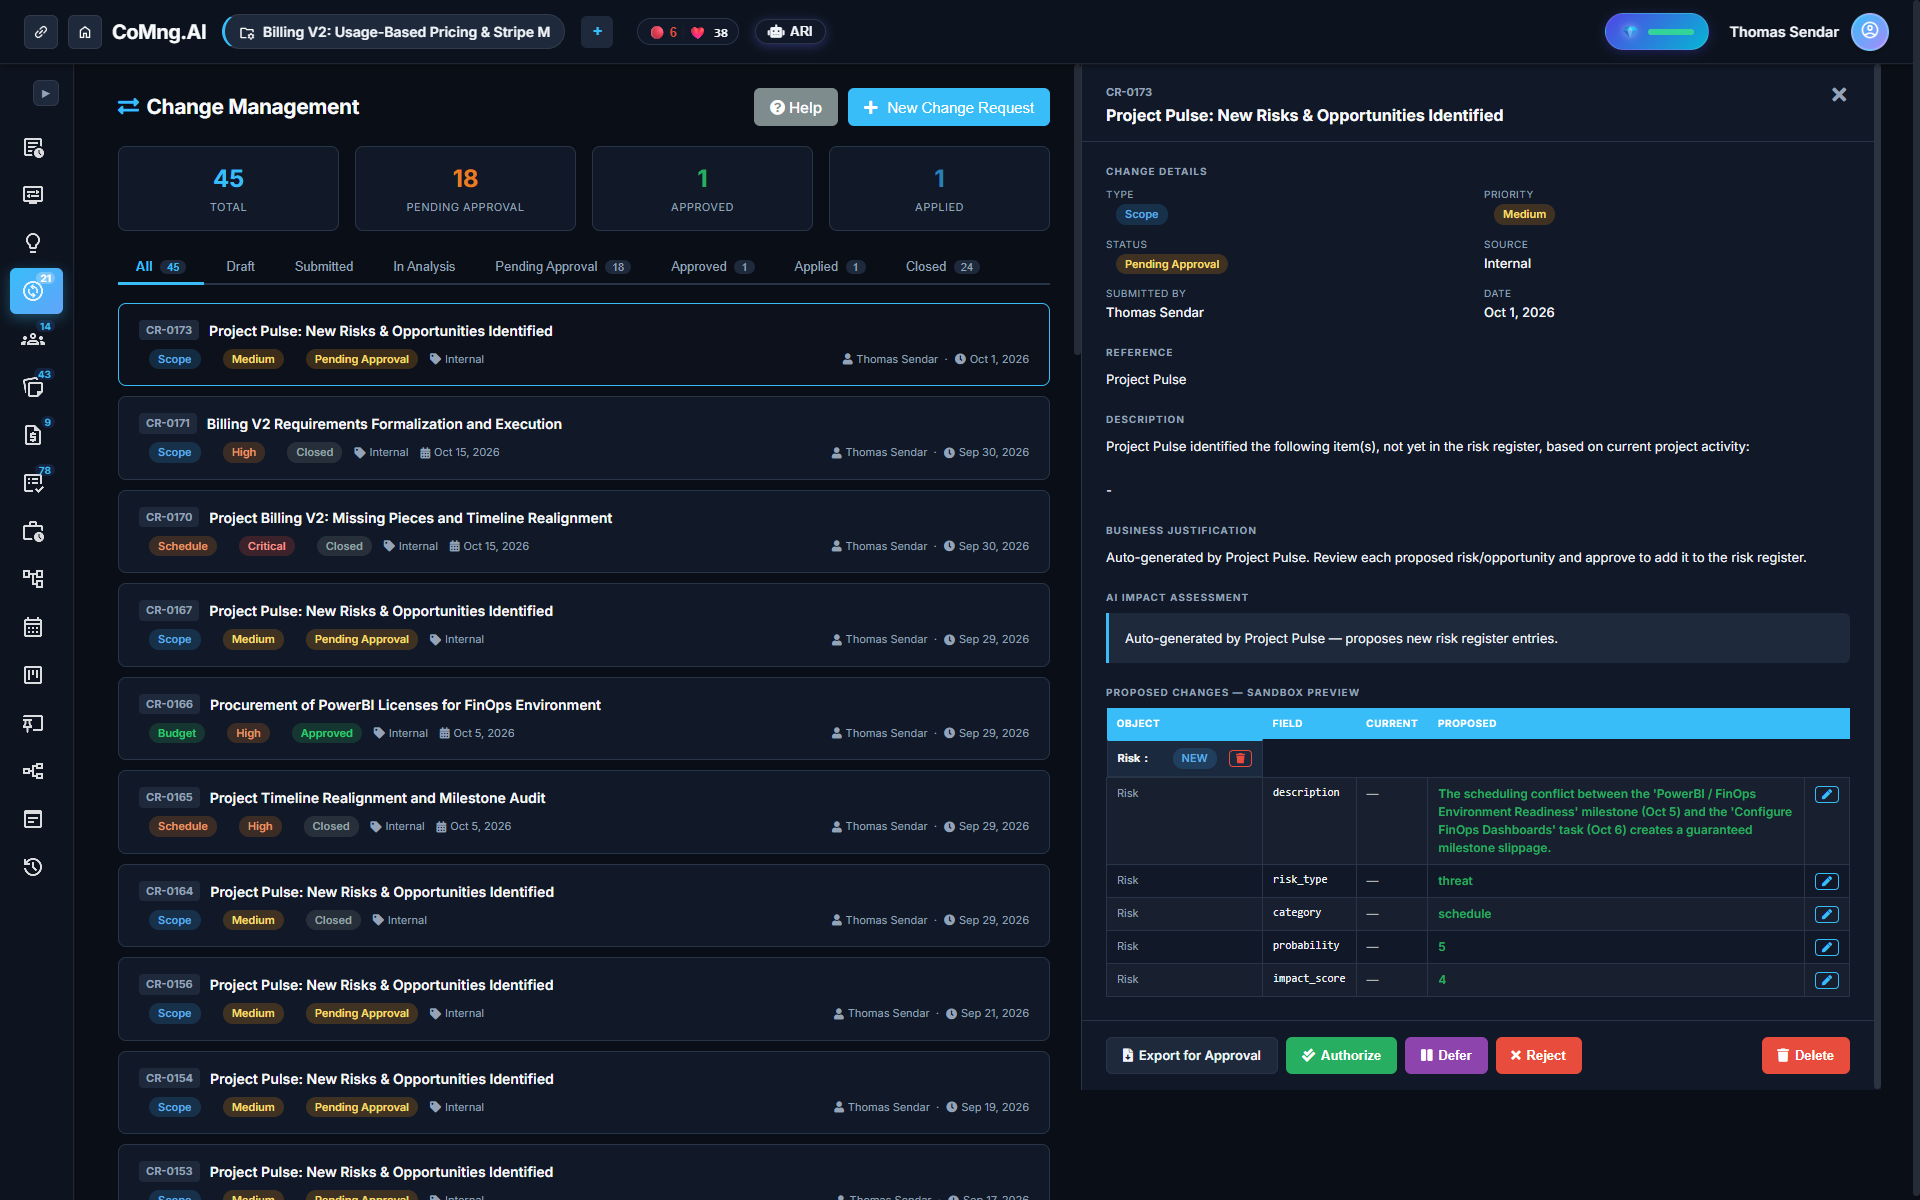Open Billing V2 project tab

pos(394,32)
